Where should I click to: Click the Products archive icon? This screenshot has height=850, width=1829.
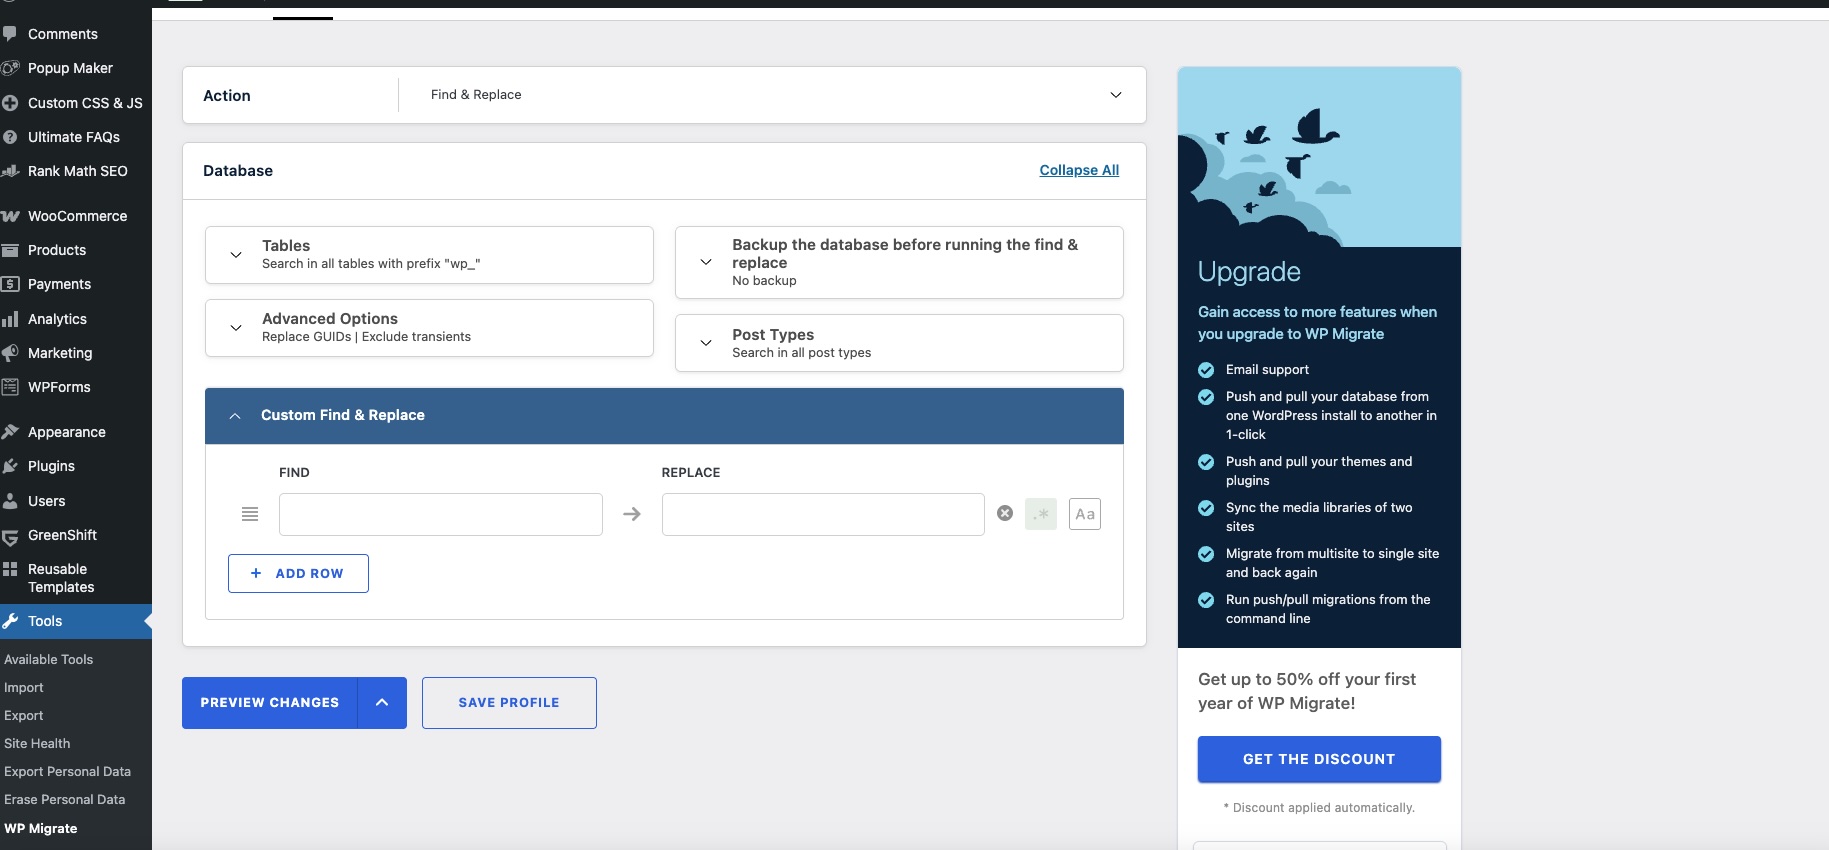pos(10,250)
